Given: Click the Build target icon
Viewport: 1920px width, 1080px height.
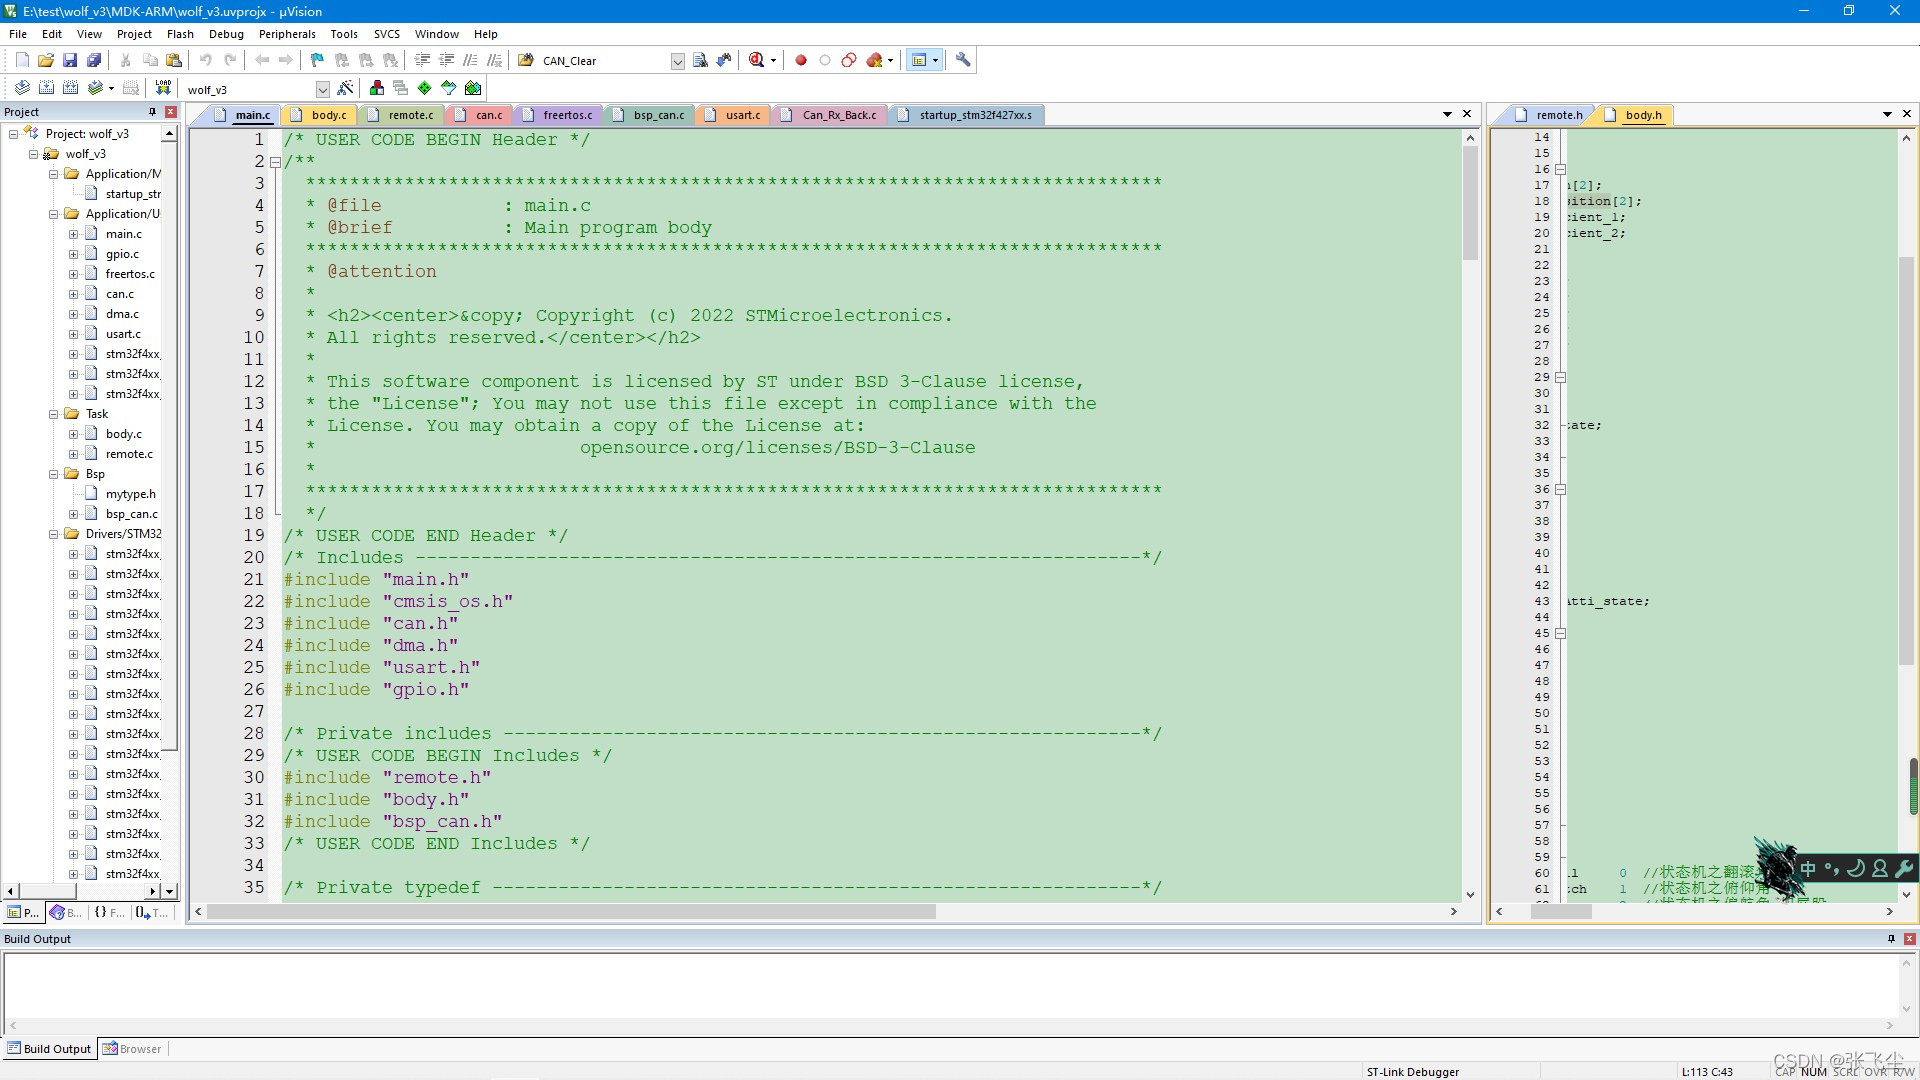Looking at the screenshot, I should tap(46, 88).
